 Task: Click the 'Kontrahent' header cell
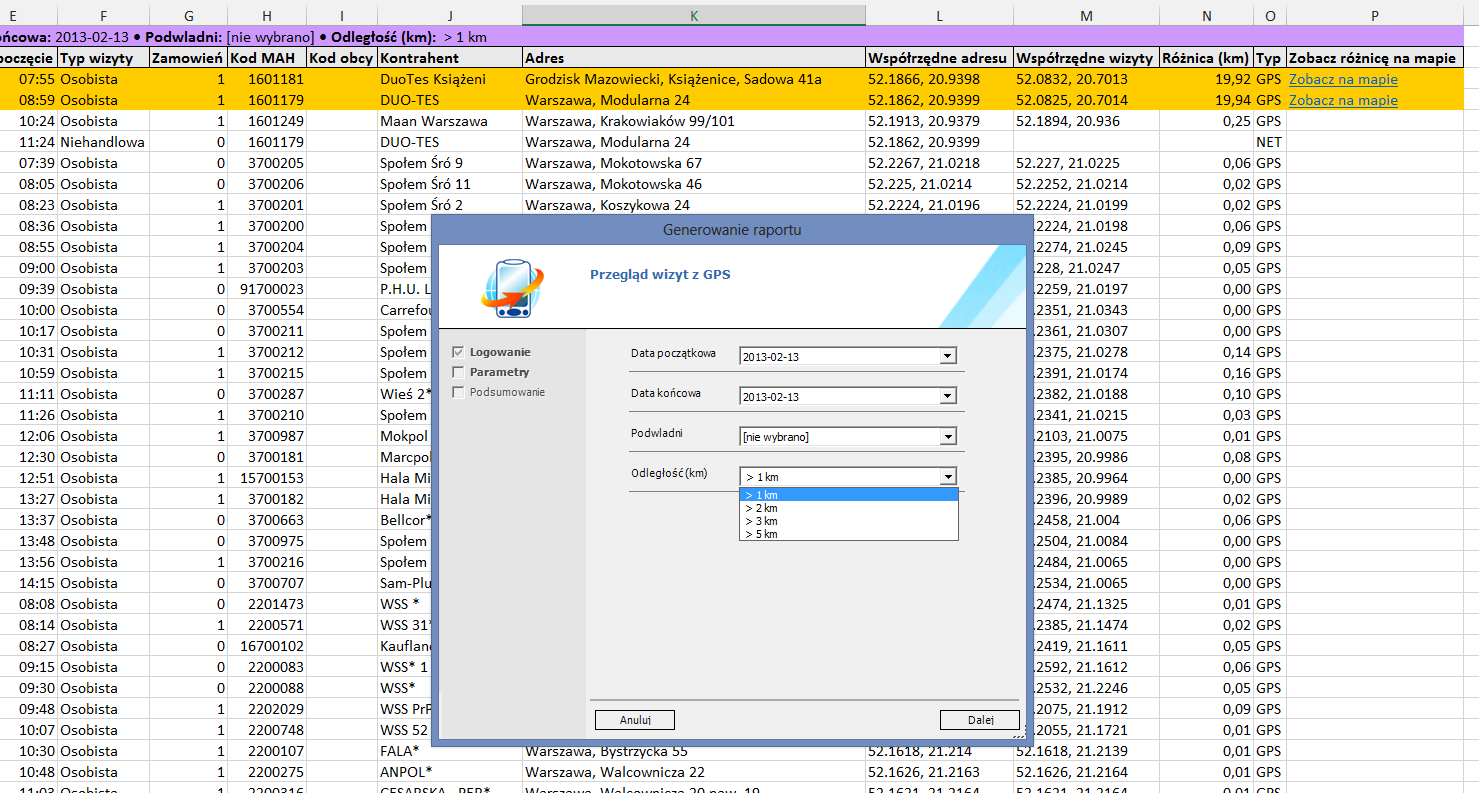tap(450, 58)
